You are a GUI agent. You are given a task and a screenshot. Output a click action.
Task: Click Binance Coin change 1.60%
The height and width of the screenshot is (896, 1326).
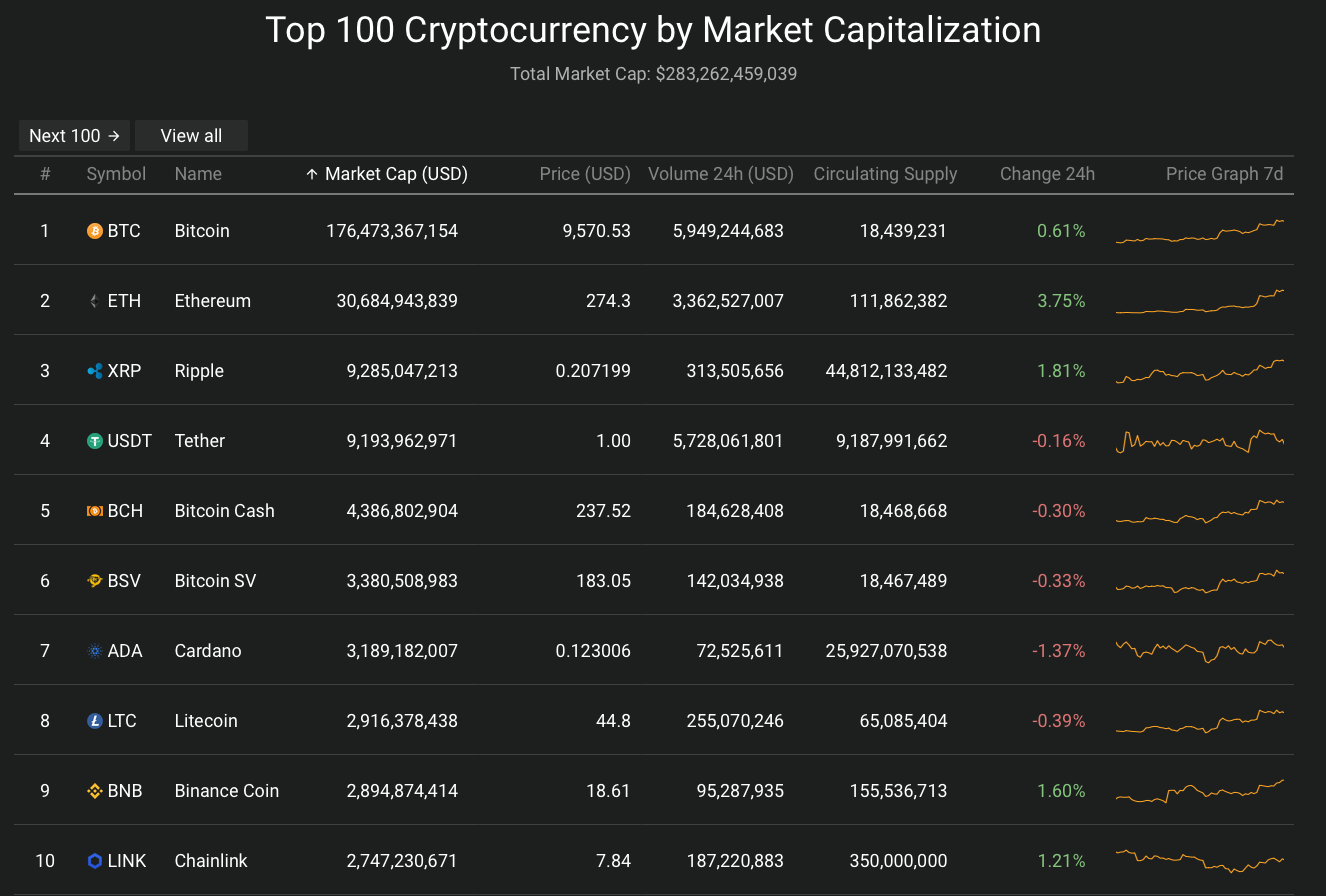pos(1061,791)
